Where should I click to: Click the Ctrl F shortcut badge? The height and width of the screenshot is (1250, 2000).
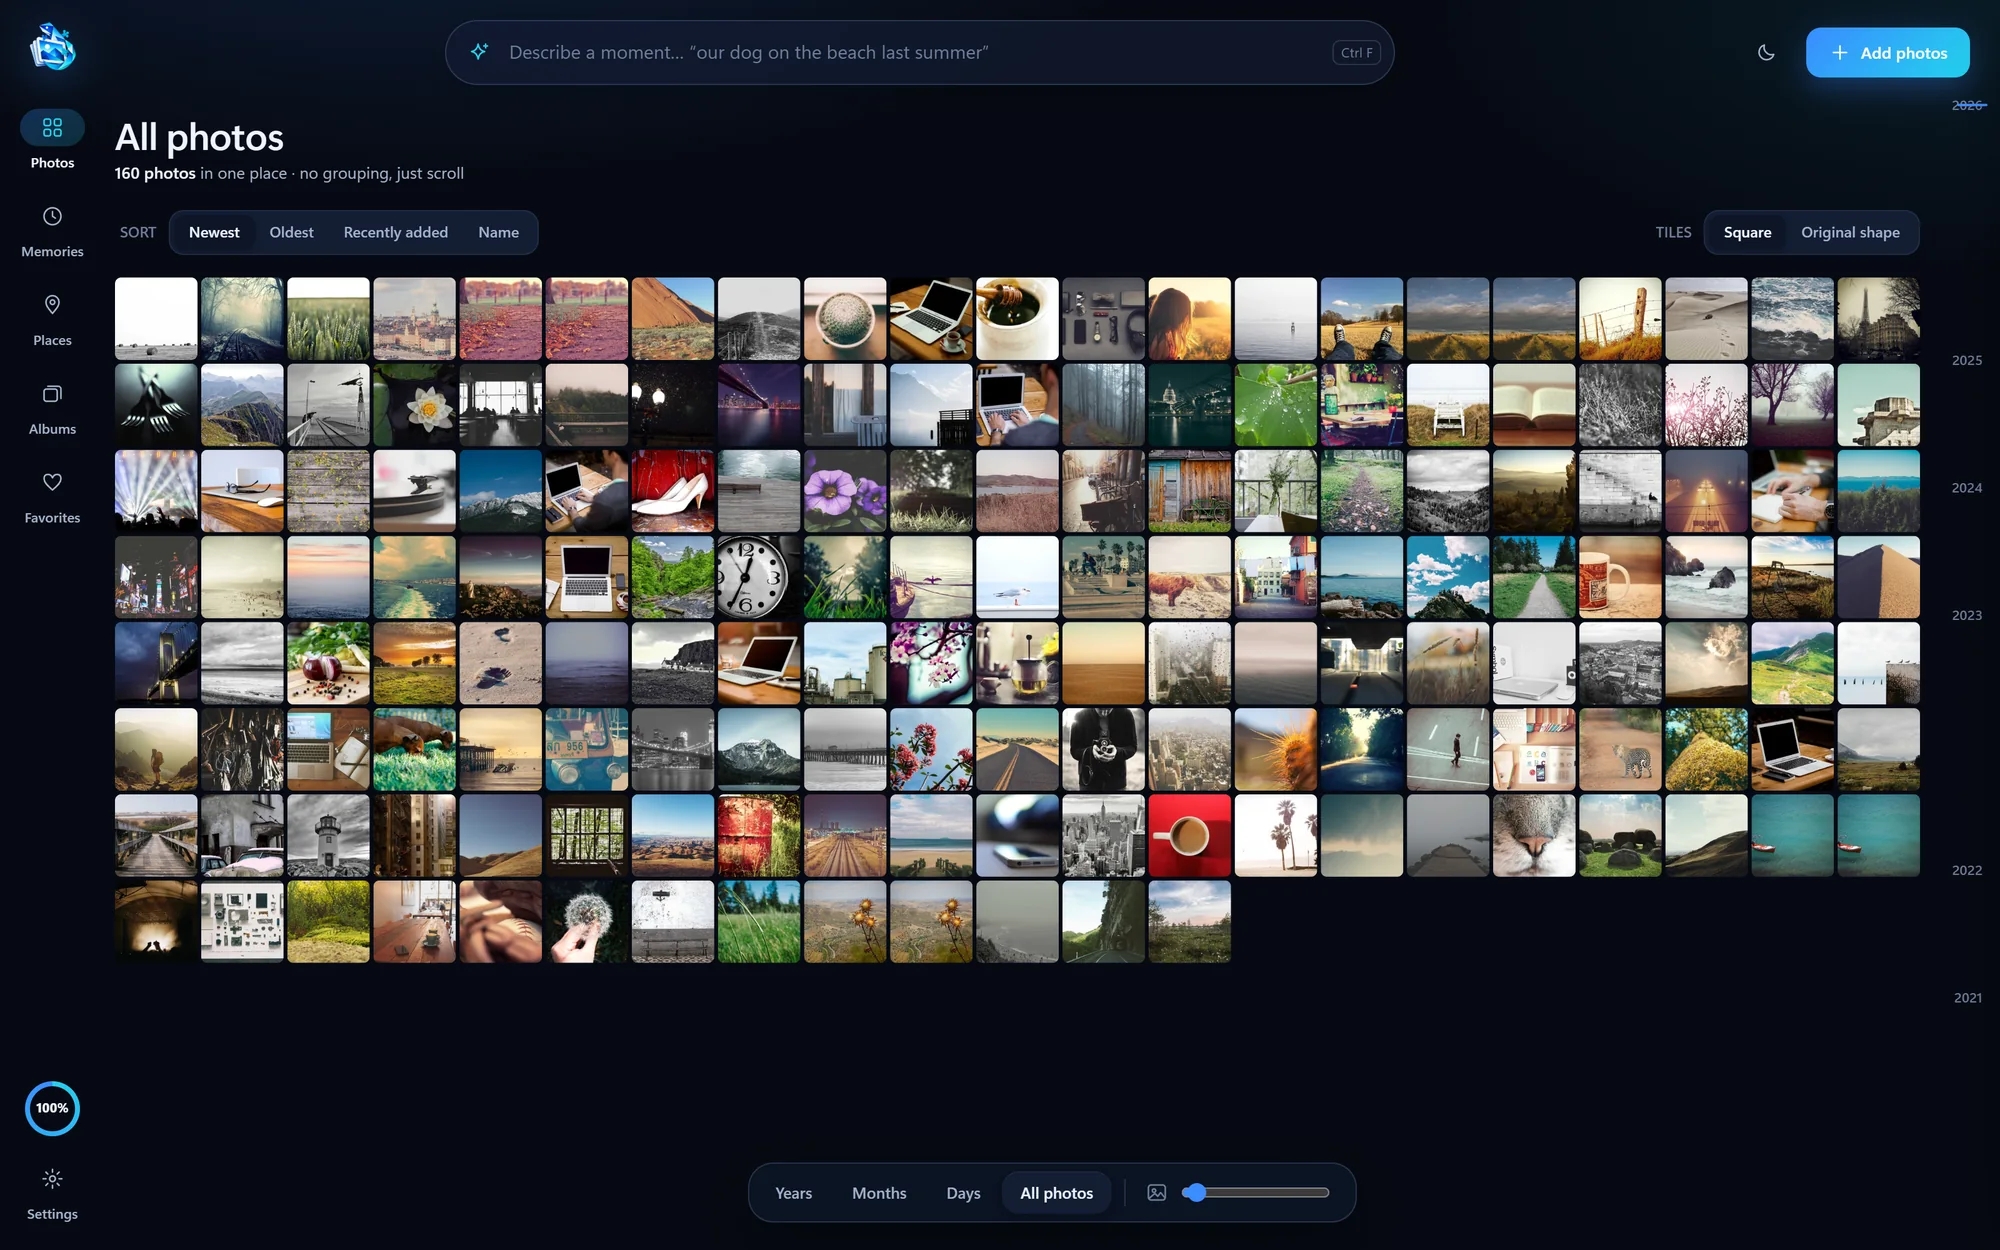pyautogui.click(x=1356, y=53)
